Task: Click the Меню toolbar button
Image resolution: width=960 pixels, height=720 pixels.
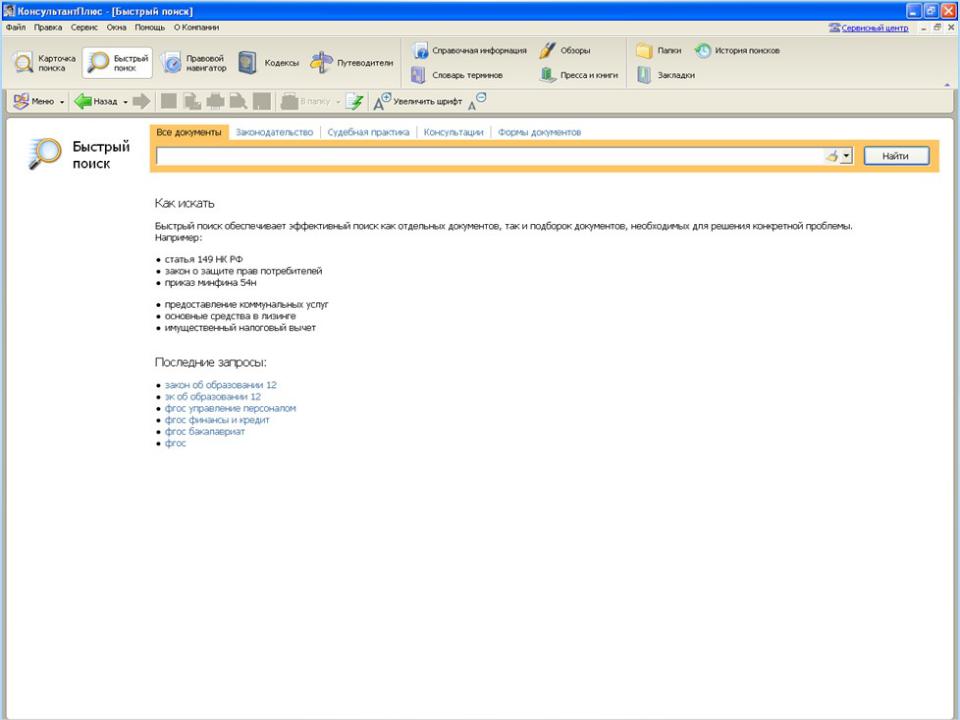Action: (34, 102)
